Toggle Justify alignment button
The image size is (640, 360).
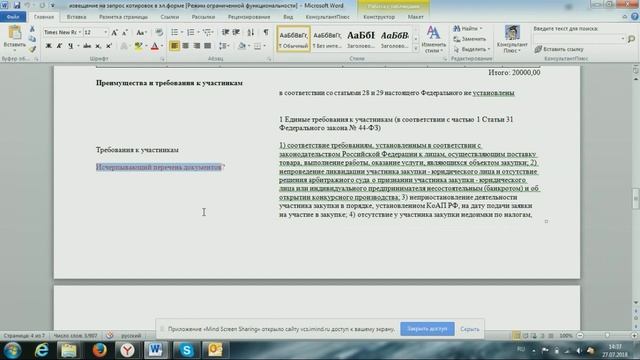207,46
